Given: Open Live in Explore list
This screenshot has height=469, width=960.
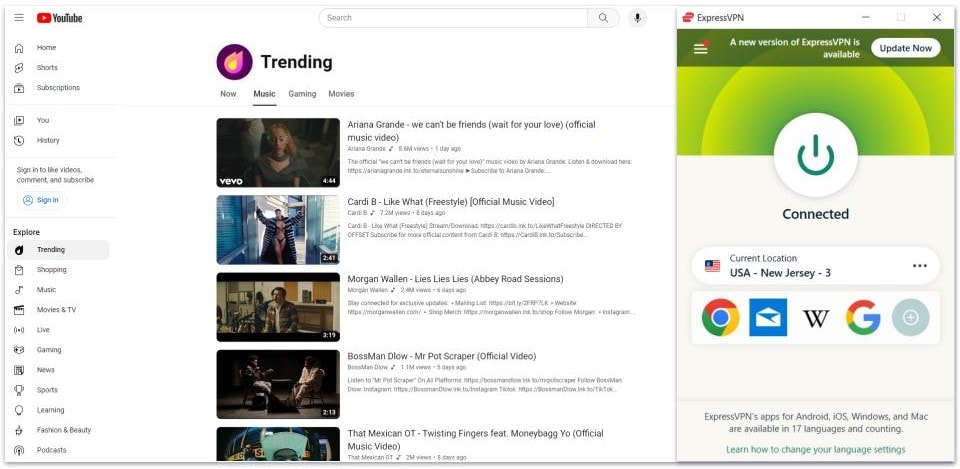Looking at the screenshot, I should coord(58,330).
